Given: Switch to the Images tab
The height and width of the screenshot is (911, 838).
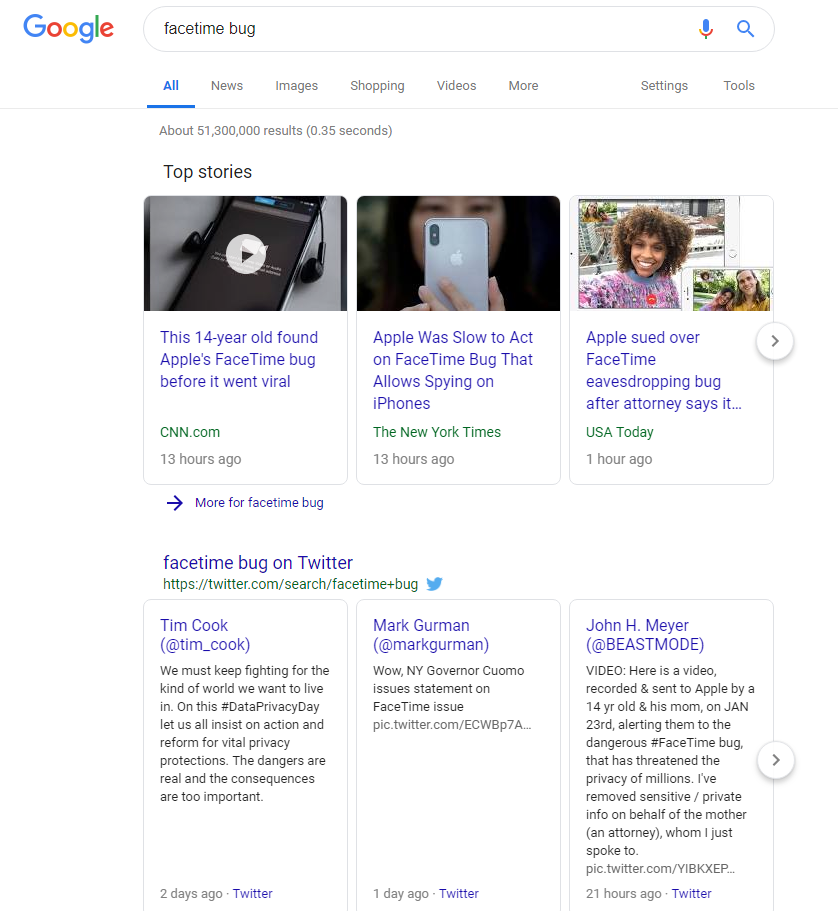Looking at the screenshot, I should 297,86.
